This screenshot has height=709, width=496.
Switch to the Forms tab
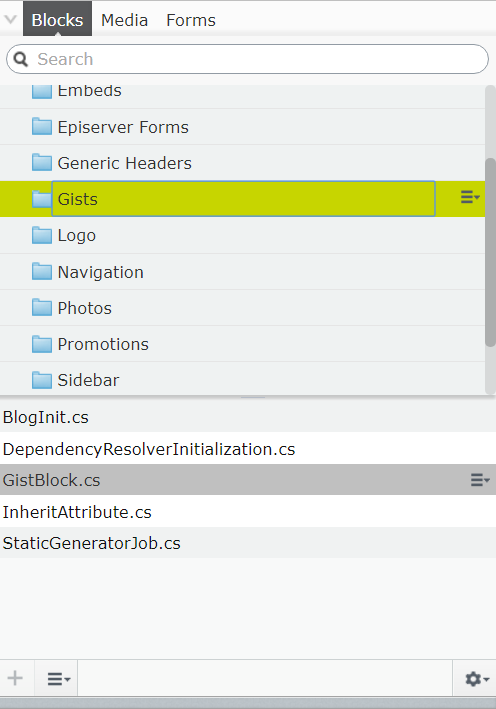[191, 20]
